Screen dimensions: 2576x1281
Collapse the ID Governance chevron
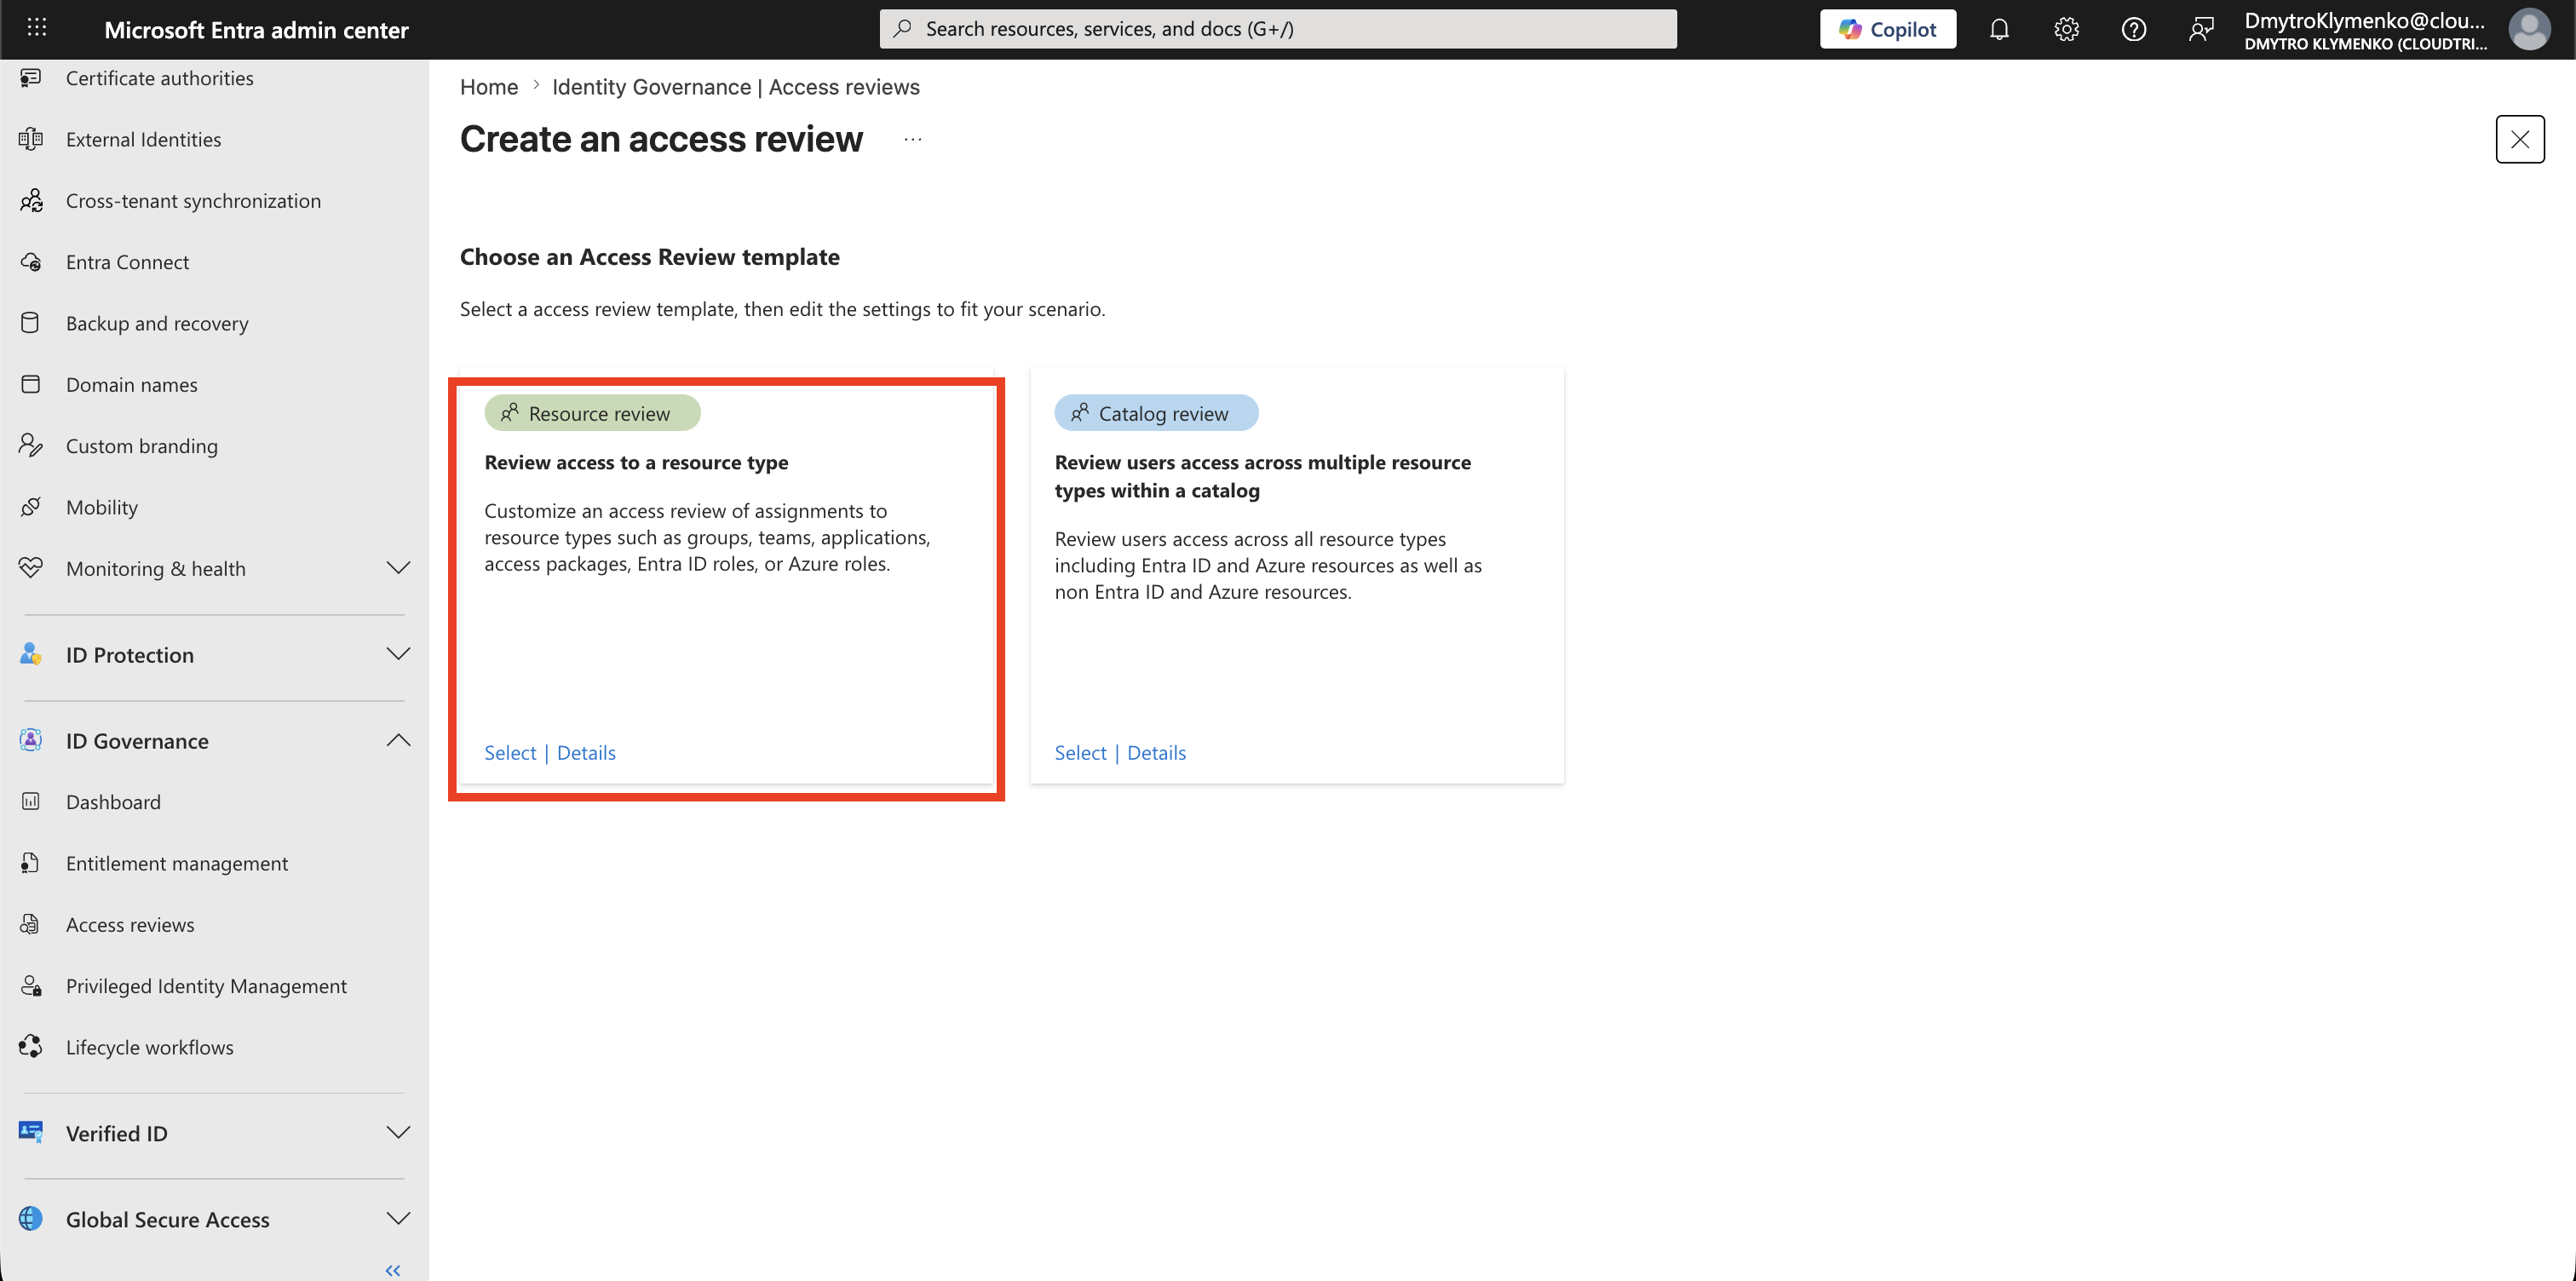[x=398, y=740]
